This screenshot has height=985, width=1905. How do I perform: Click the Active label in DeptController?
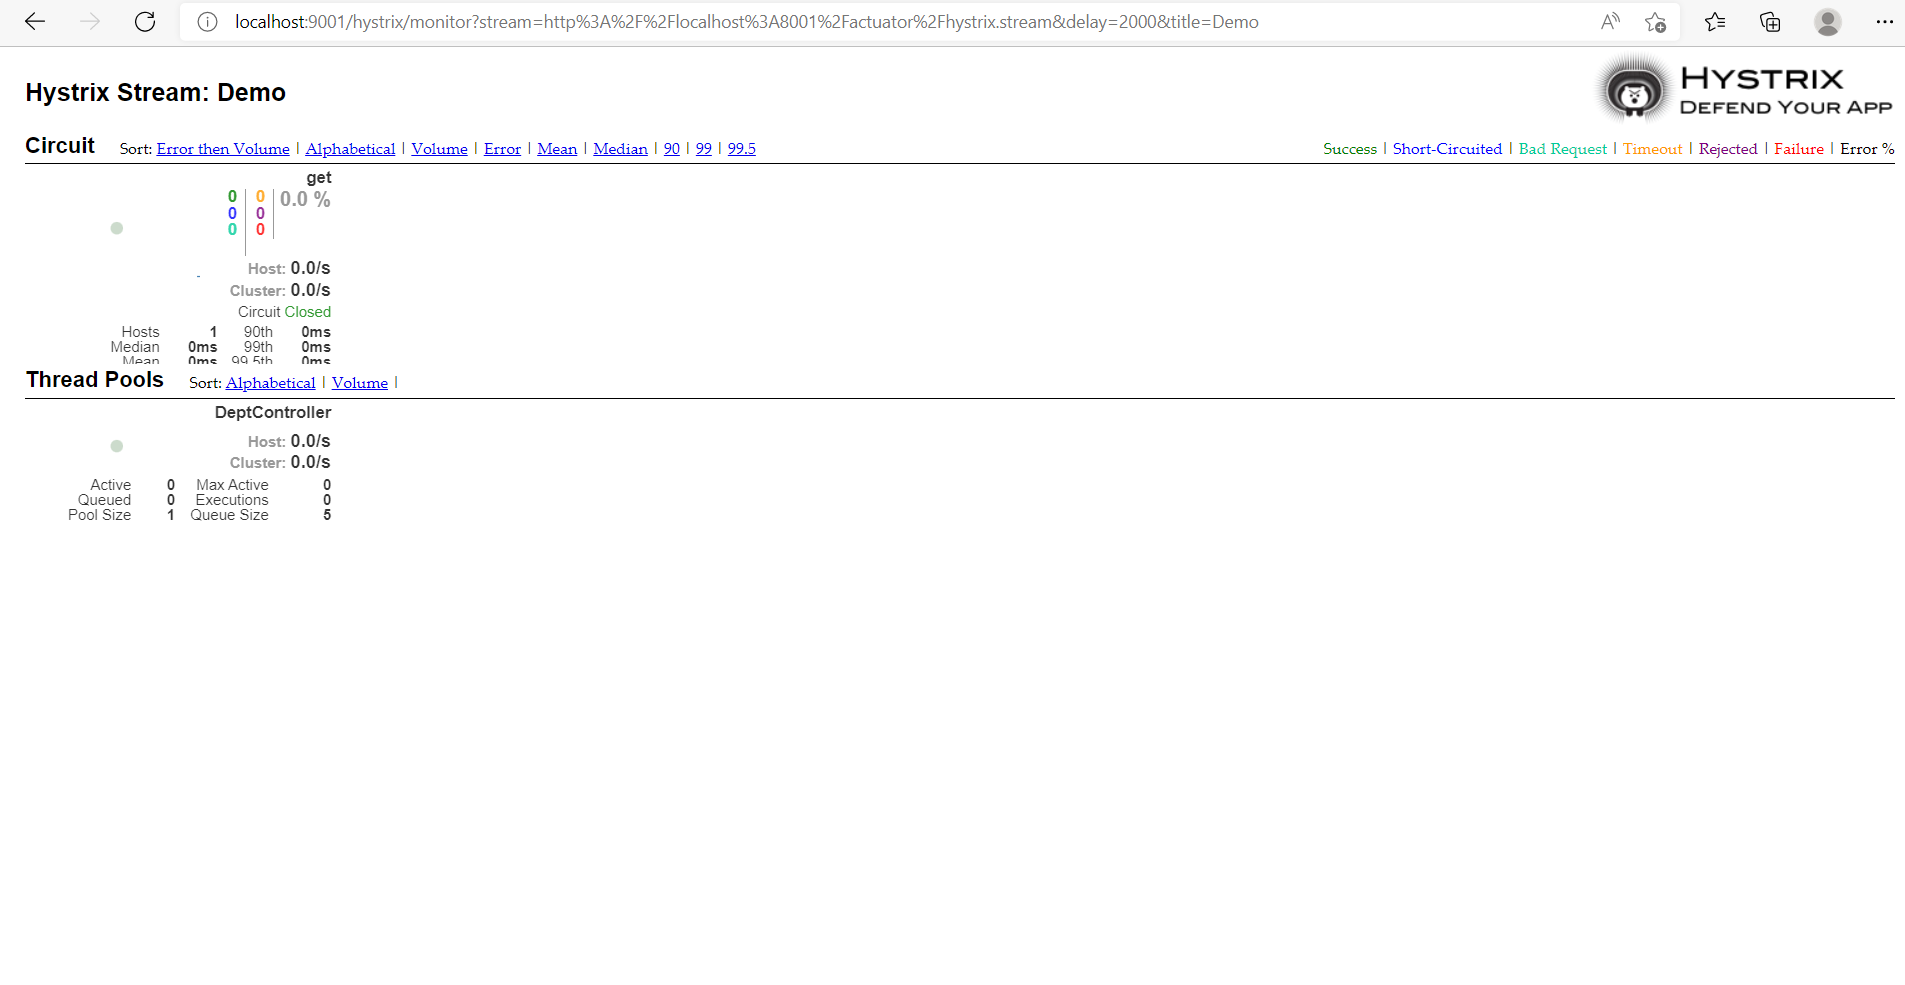point(111,485)
